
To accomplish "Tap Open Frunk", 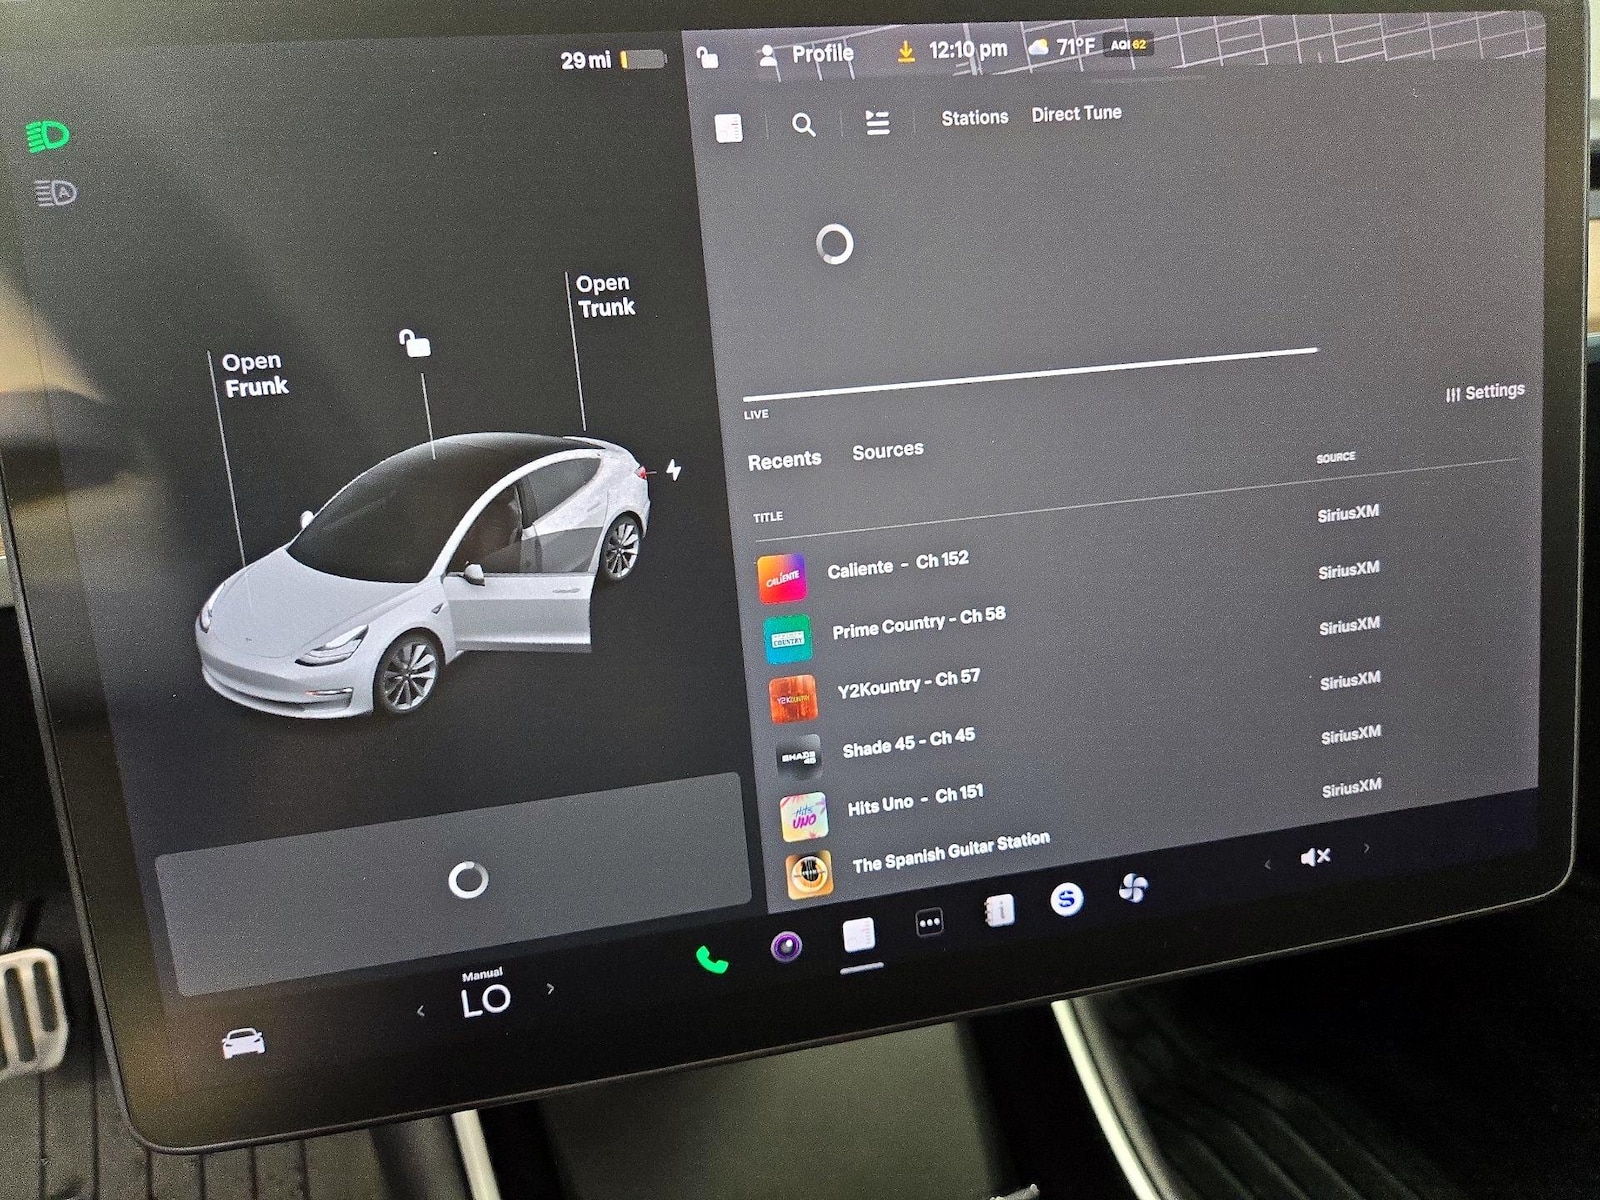I will click(255, 374).
